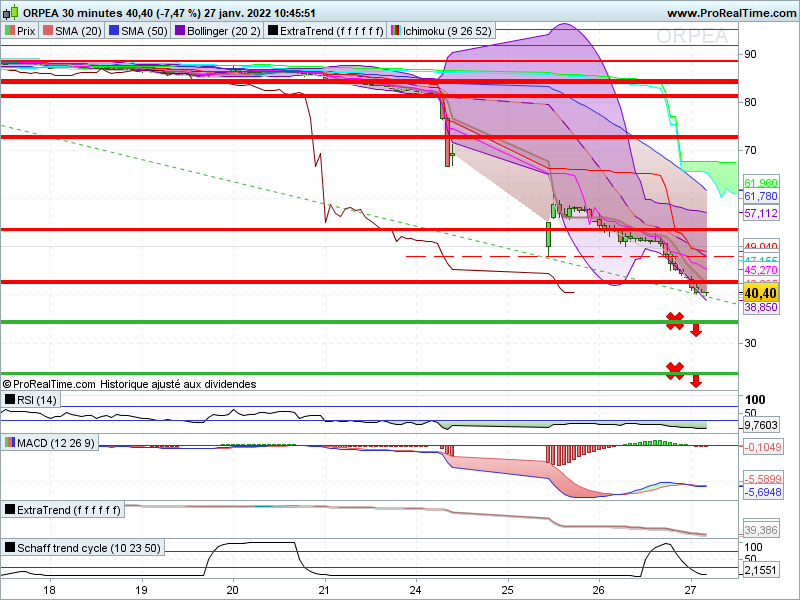Viewport: 800px width, 600px height.
Task: Select the SMA (20) indicator label
Action: click(78, 31)
